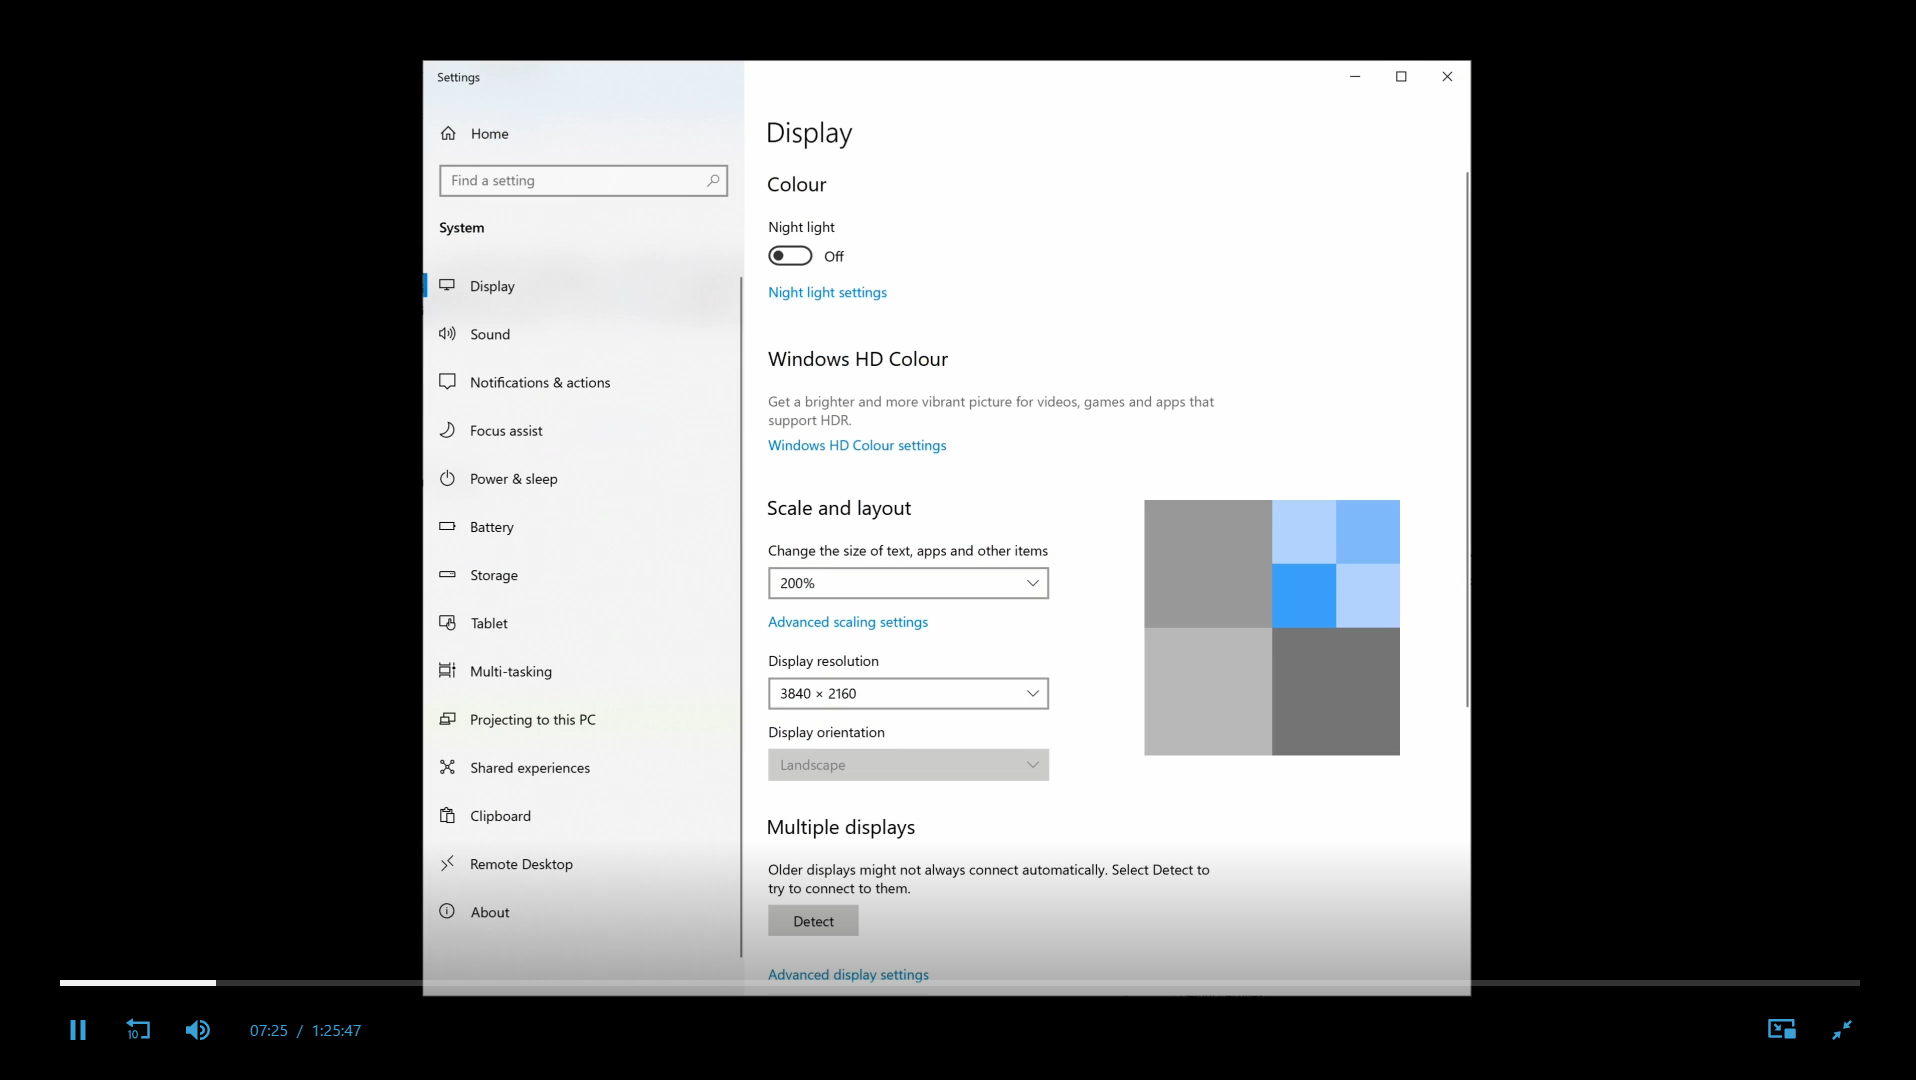Click the Focus assist moon icon

447,429
